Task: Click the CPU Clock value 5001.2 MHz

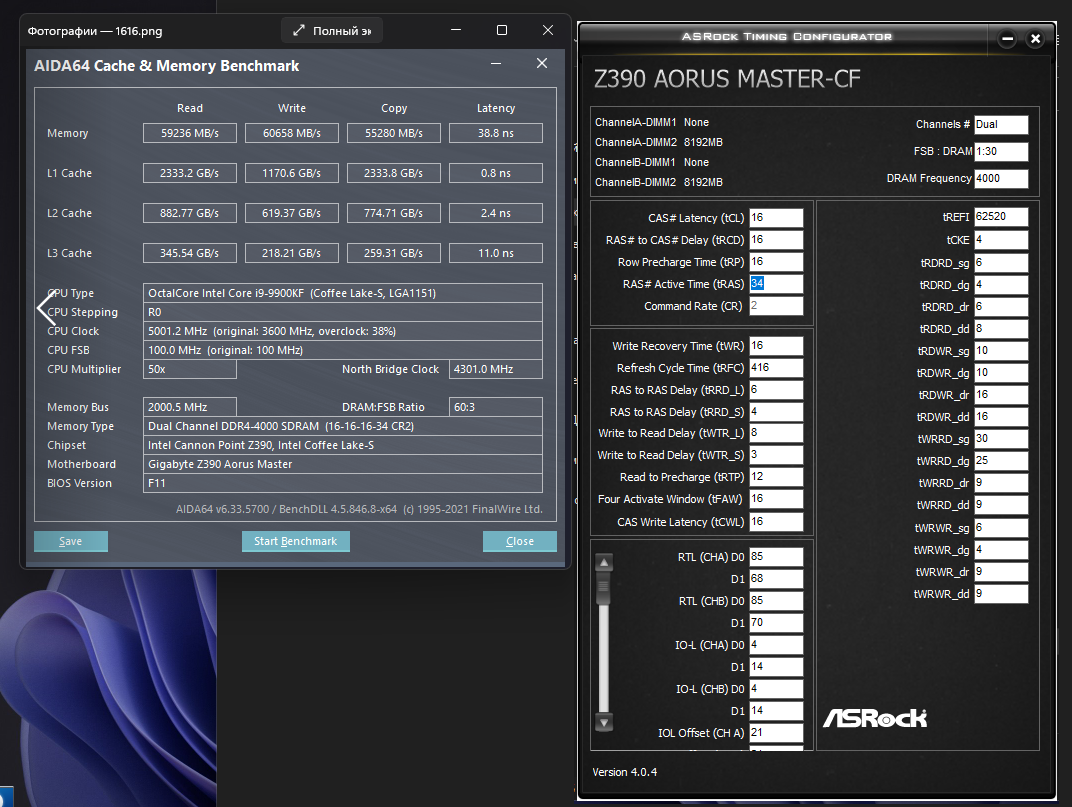Action: click(343, 331)
